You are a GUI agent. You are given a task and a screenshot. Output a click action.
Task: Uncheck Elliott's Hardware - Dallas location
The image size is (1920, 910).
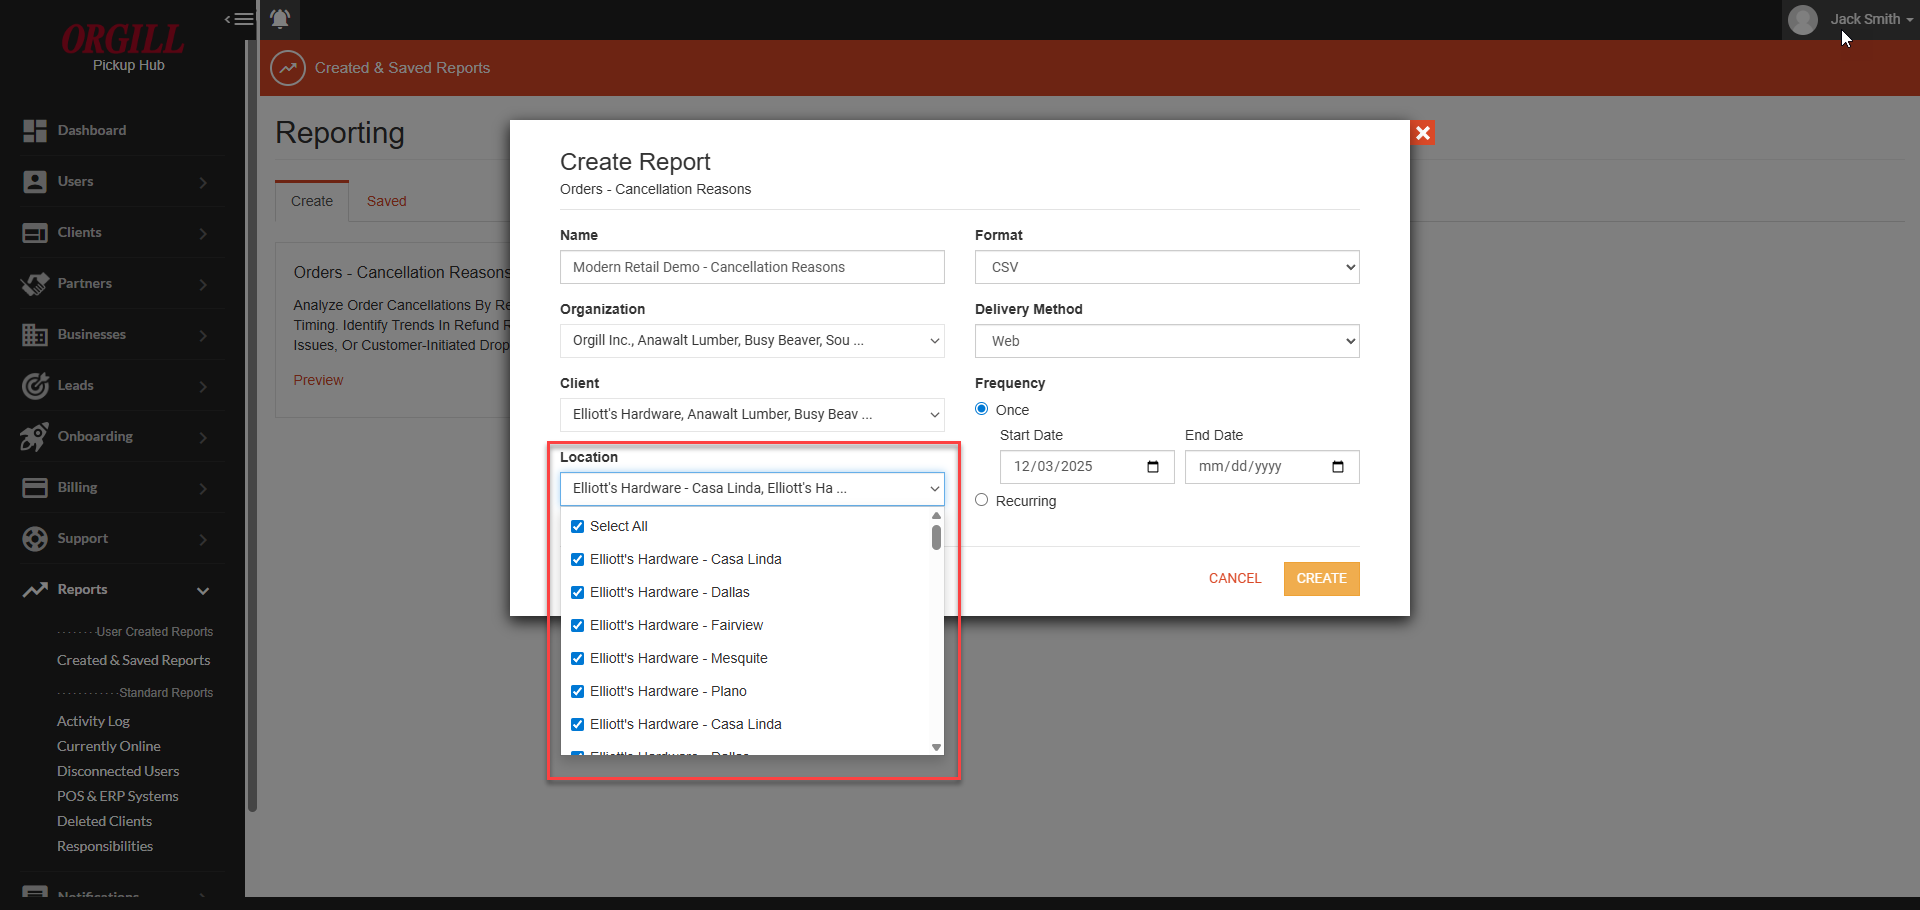(x=577, y=593)
